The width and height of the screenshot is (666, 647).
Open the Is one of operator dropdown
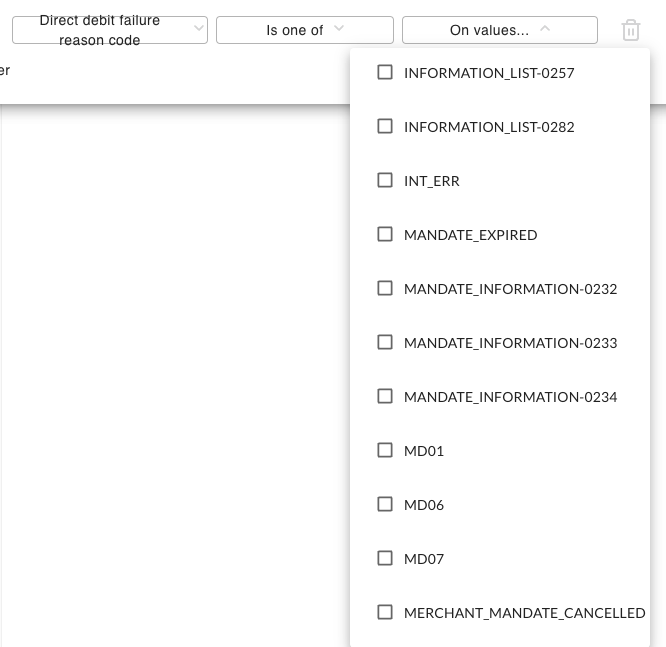click(x=305, y=30)
